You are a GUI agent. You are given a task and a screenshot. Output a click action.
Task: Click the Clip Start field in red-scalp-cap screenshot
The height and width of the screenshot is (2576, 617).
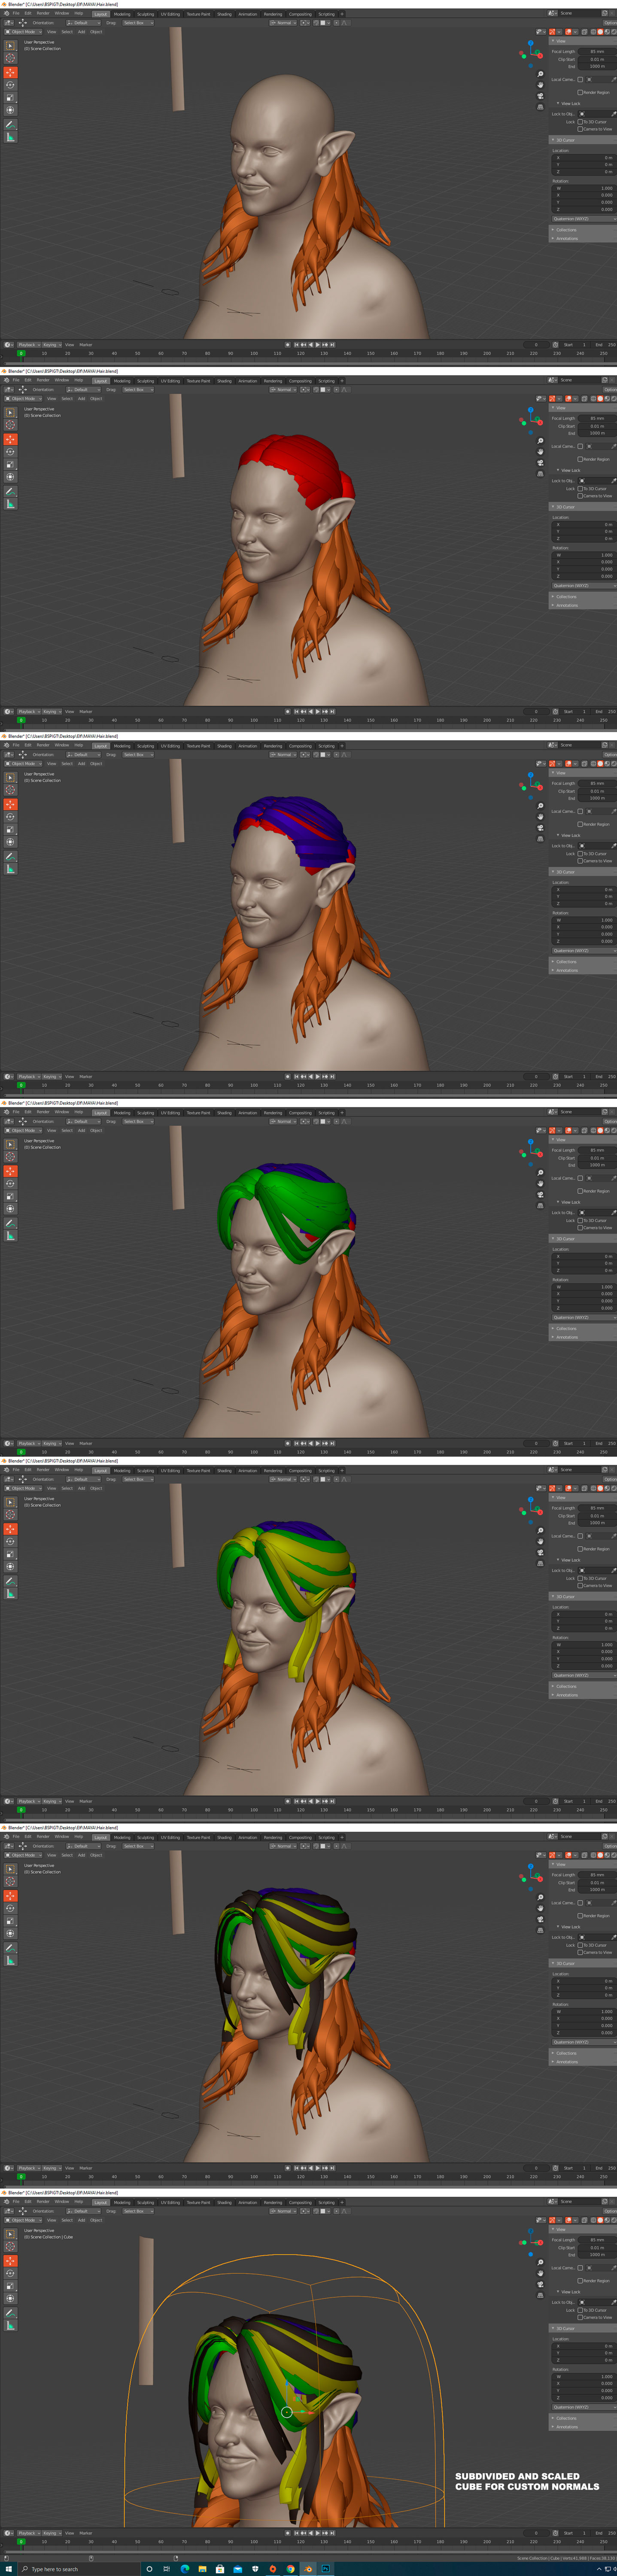597,426
